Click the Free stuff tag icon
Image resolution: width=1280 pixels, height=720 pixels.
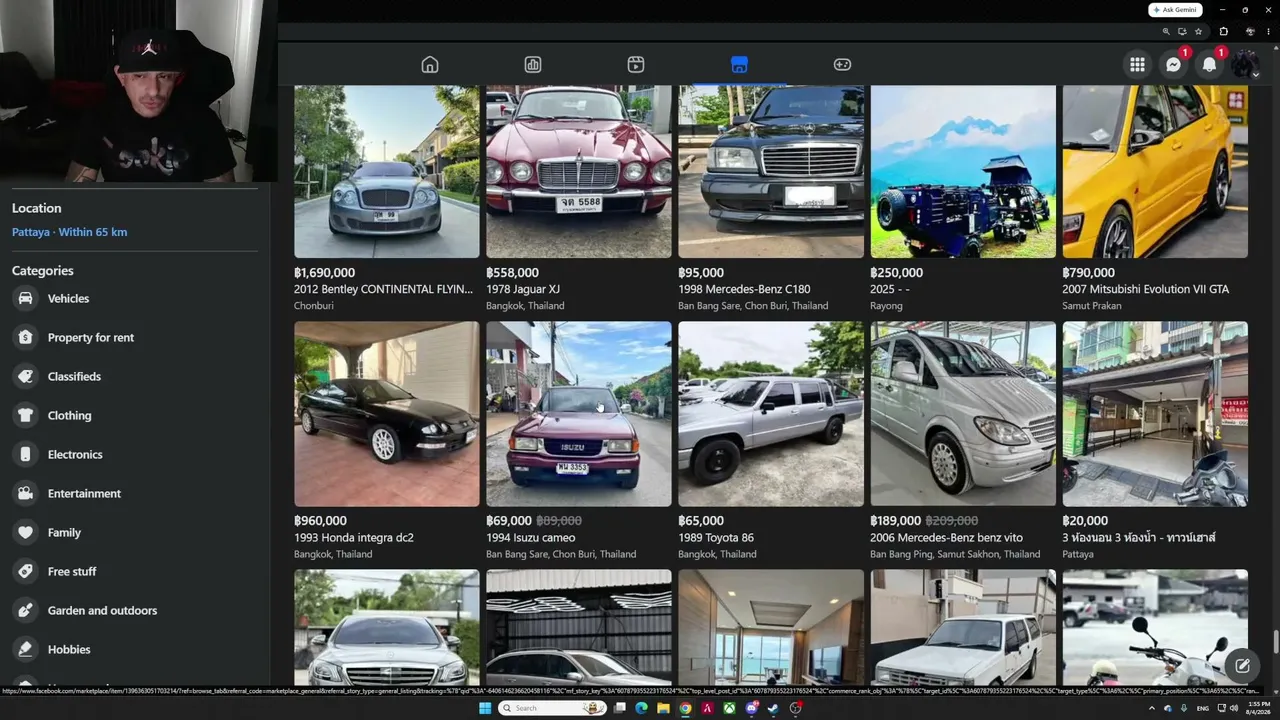26,571
